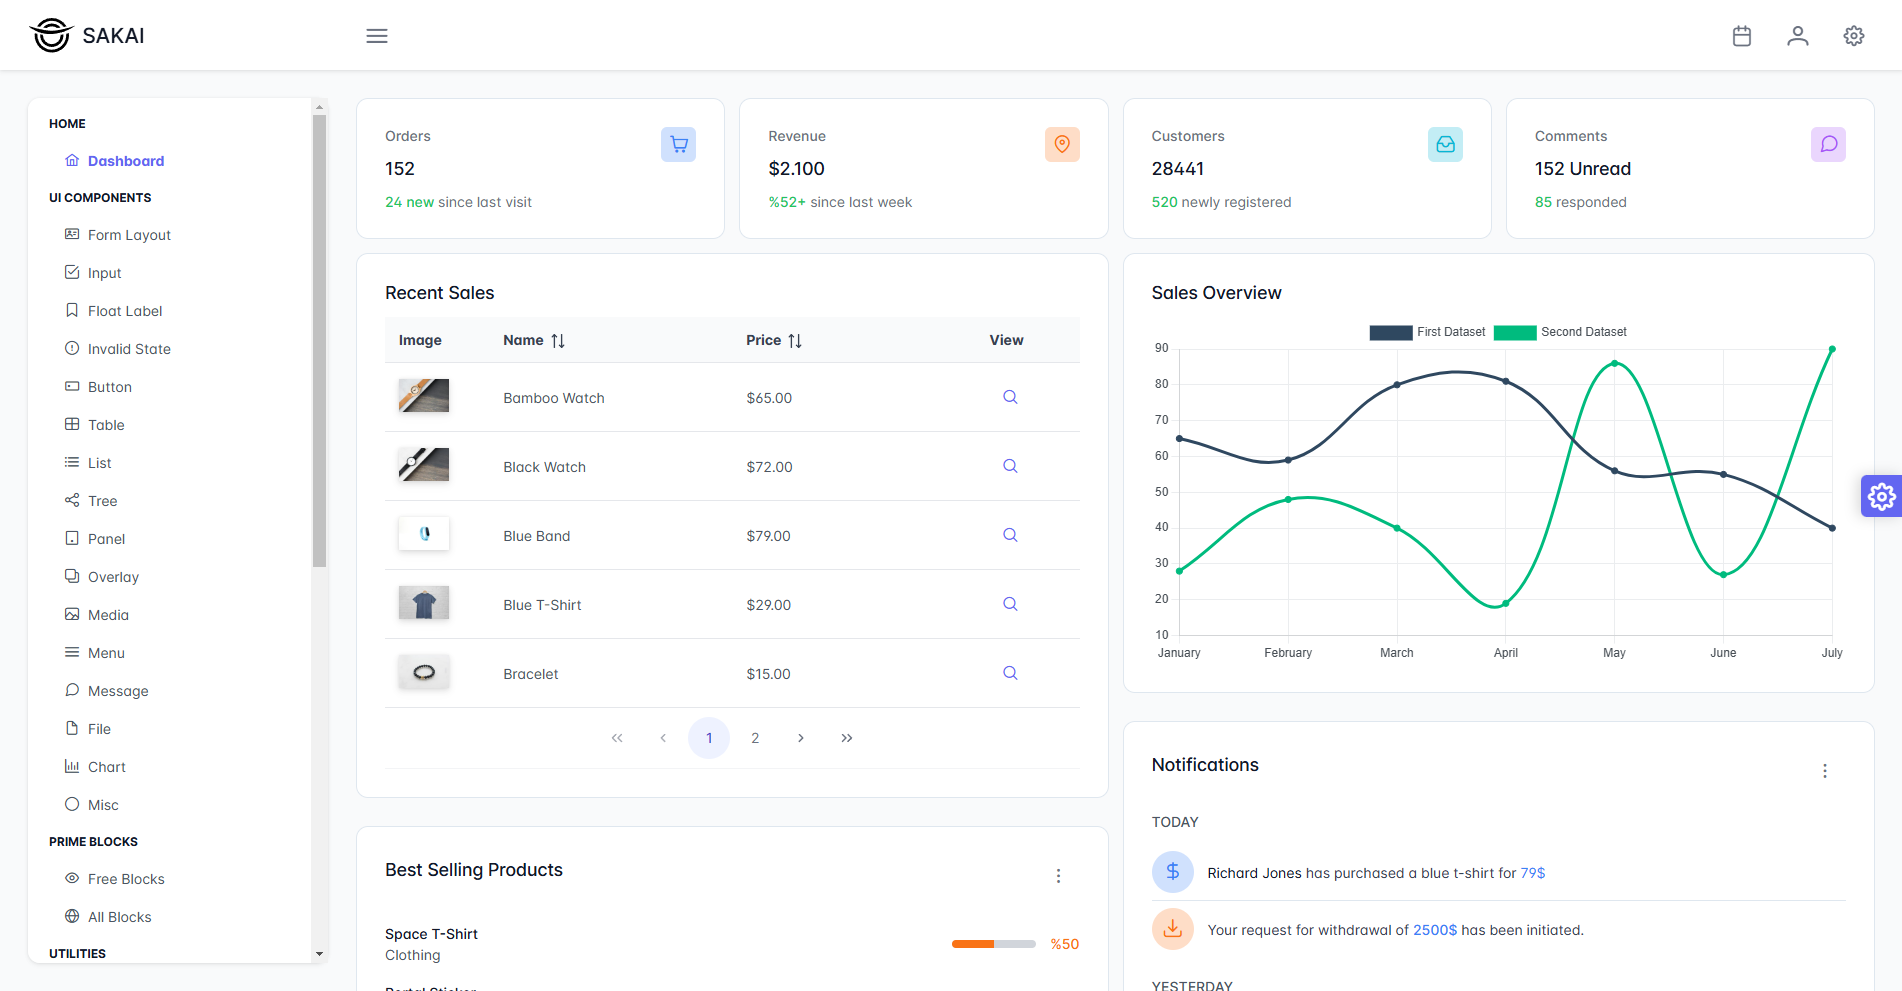Toggle the sidebar with hamburger menu icon
1902x991 pixels.
click(x=377, y=36)
